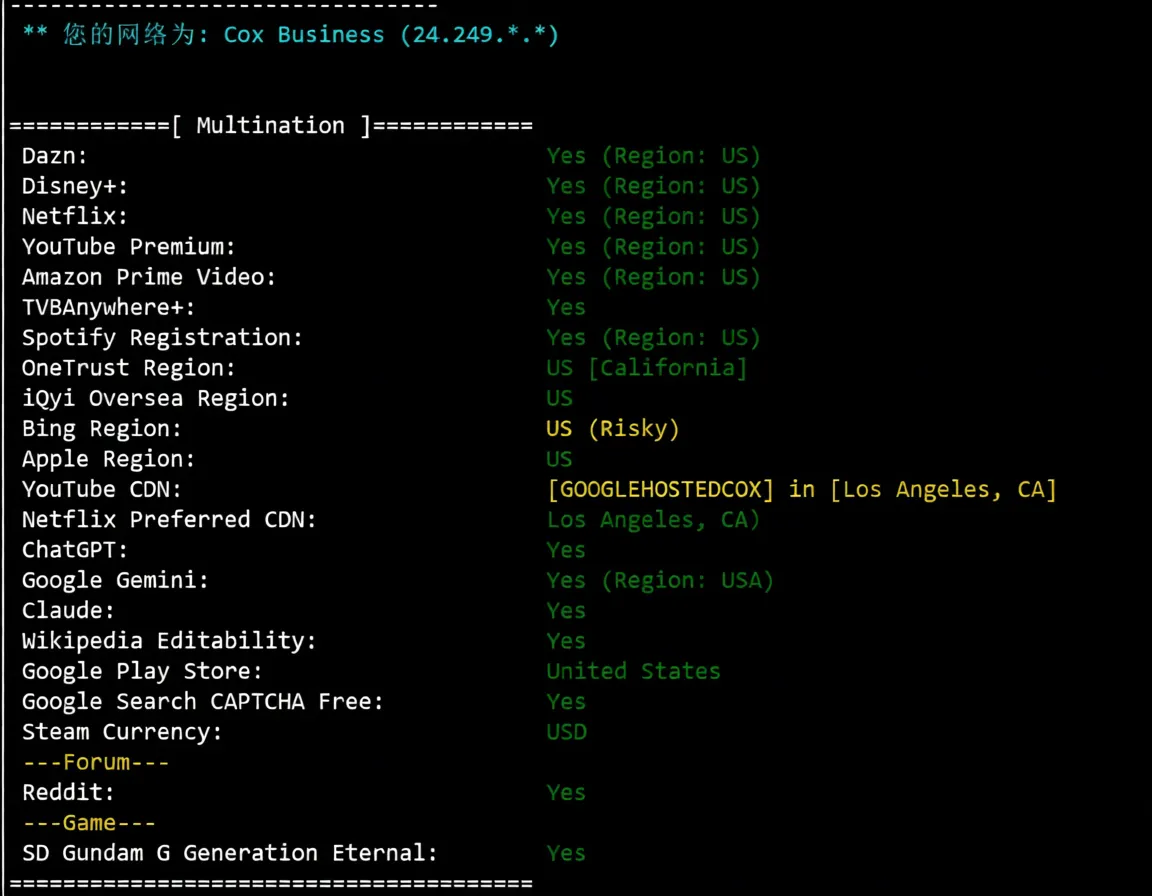Viewport: 1152px width, 896px height.
Task: Click the Multination section title
Action: 270,124
